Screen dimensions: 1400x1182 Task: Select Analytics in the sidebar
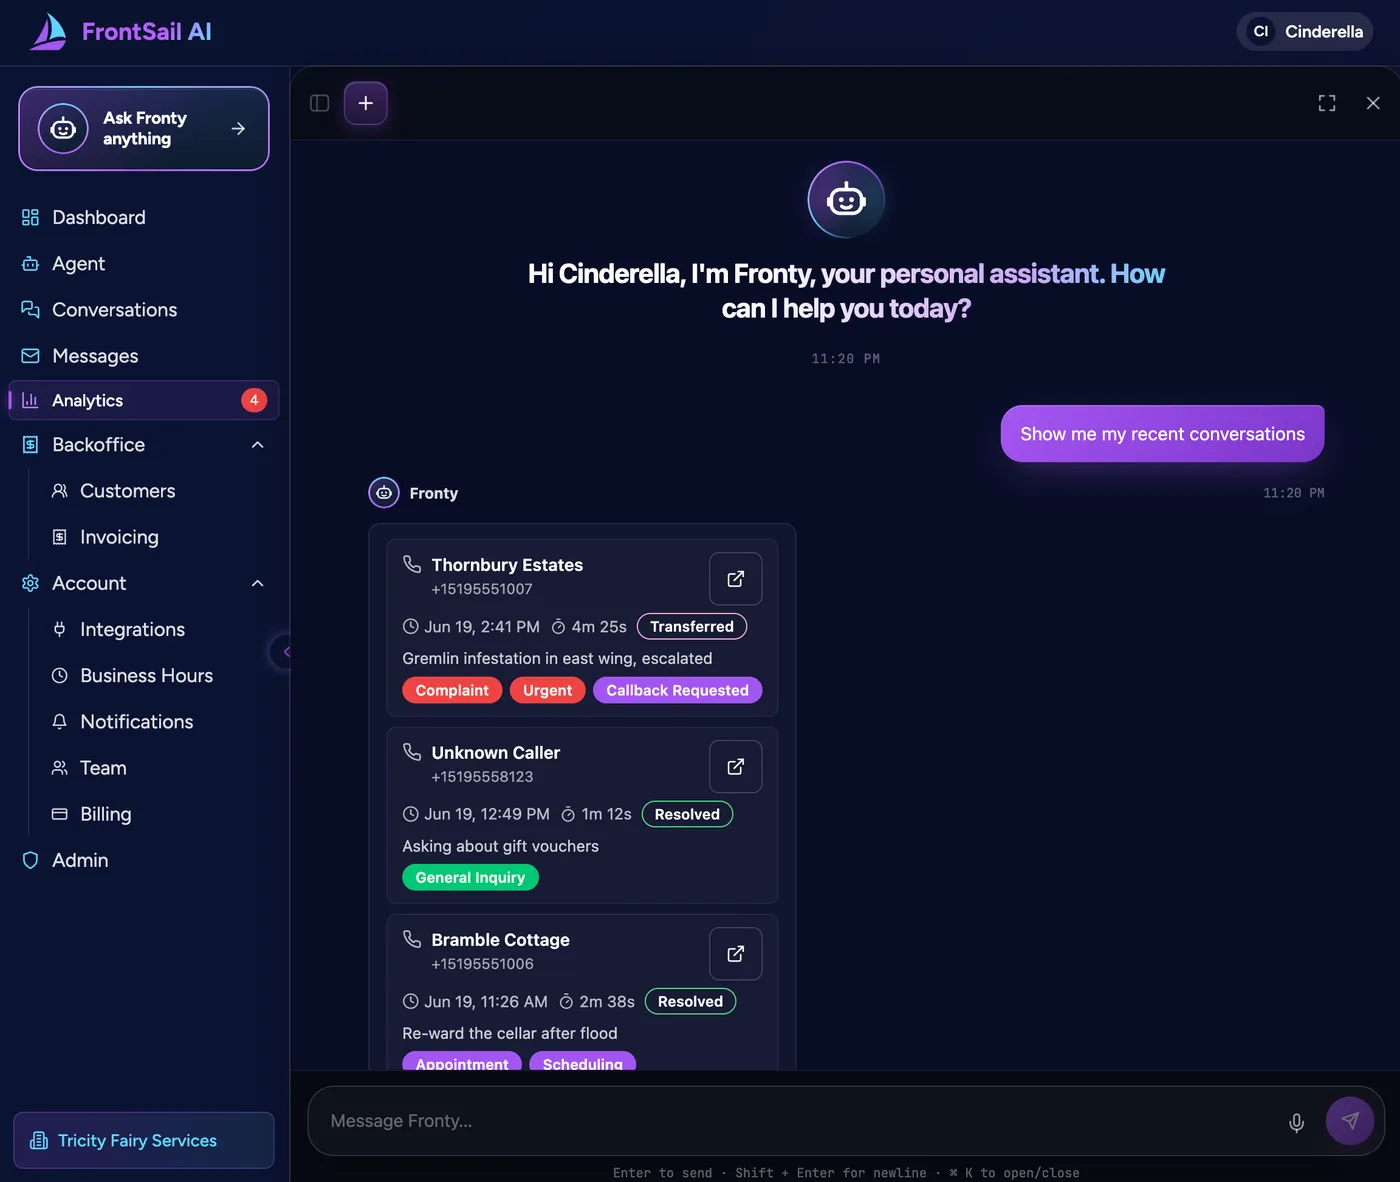(x=144, y=400)
